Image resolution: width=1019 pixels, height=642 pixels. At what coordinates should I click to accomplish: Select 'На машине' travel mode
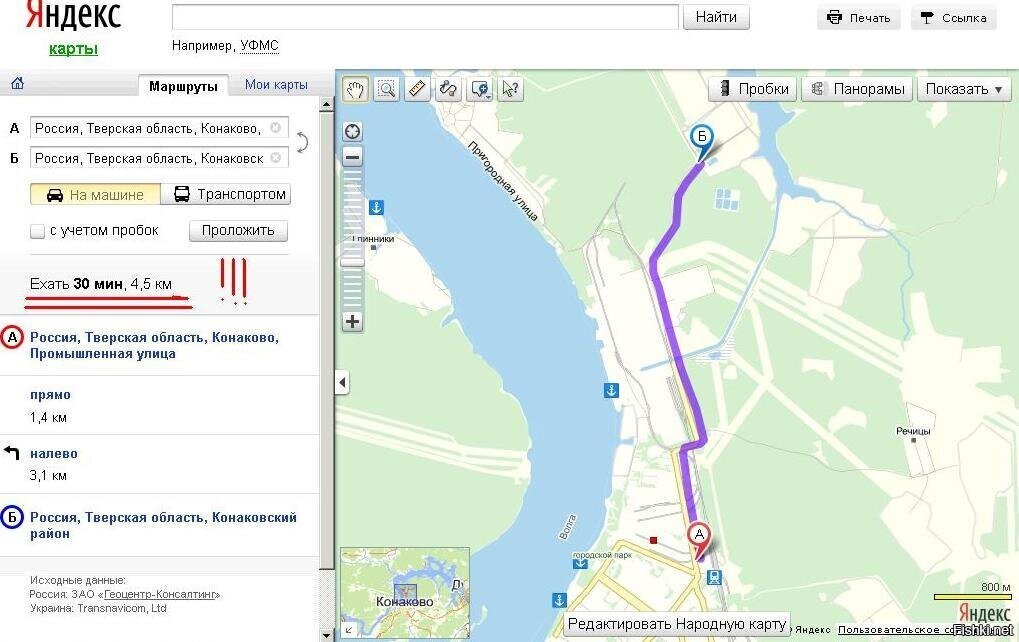[95, 194]
